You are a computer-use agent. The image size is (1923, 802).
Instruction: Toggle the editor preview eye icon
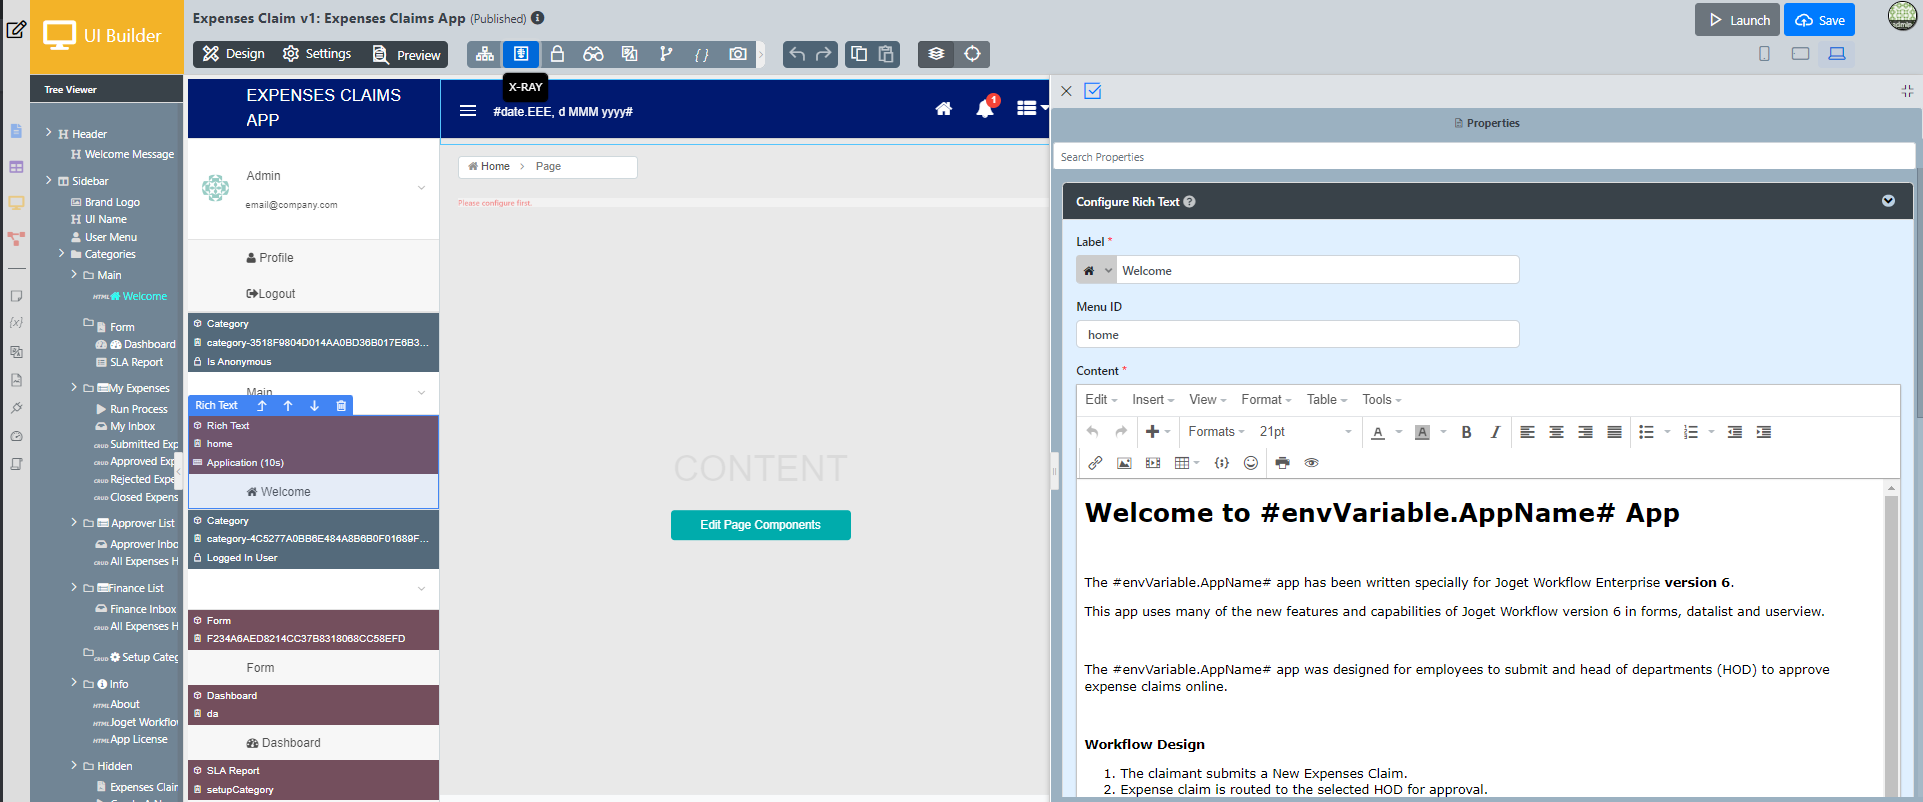point(1311,463)
